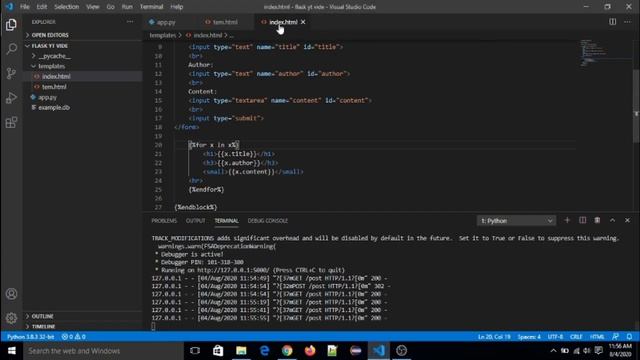Change language mode HTML
The height and width of the screenshot is (360, 640).
[597, 337]
